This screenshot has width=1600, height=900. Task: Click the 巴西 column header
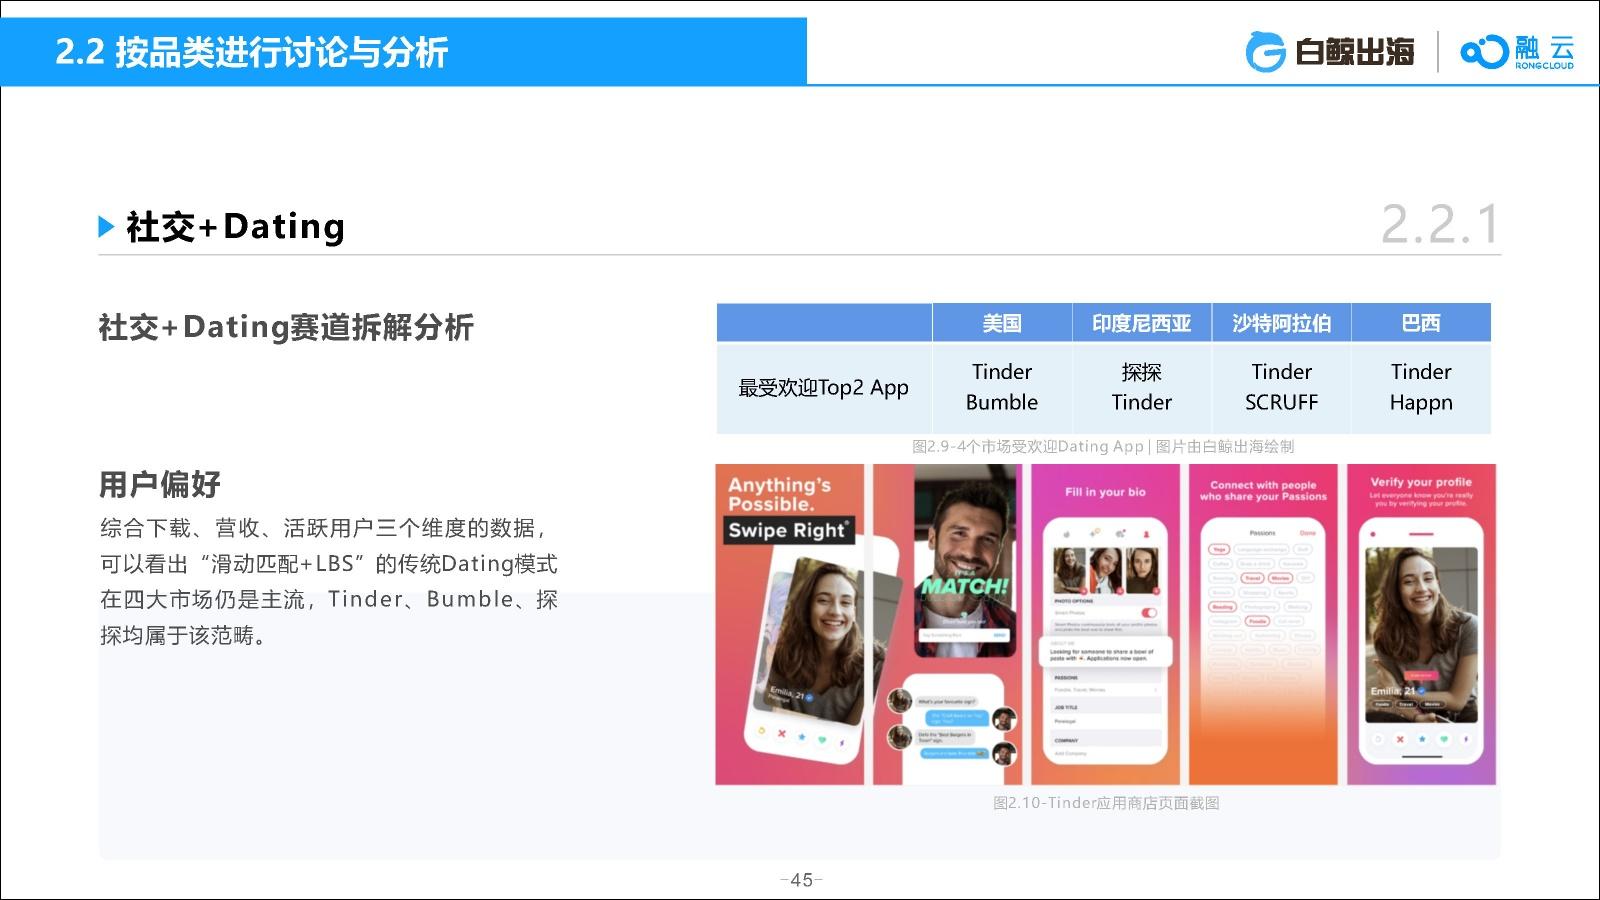pyautogui.click(x=1421, y=323)
